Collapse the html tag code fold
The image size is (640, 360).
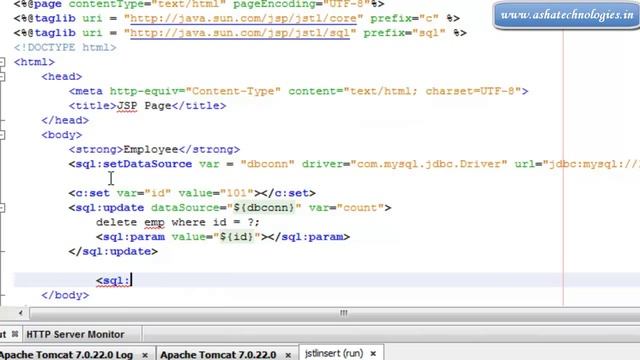pos(2,62)
